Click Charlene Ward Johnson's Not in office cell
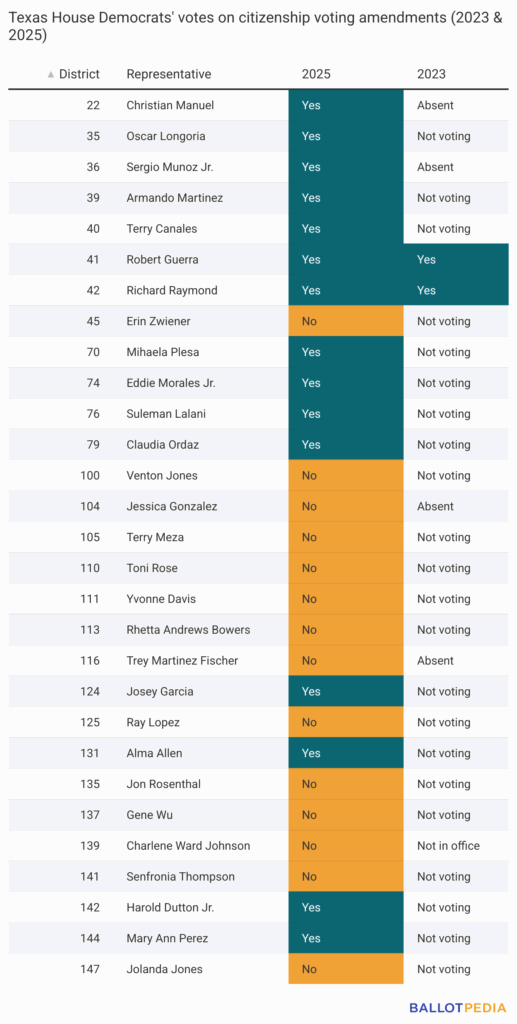Screen dimensions: 517x1024 click(x=448, y=846)
